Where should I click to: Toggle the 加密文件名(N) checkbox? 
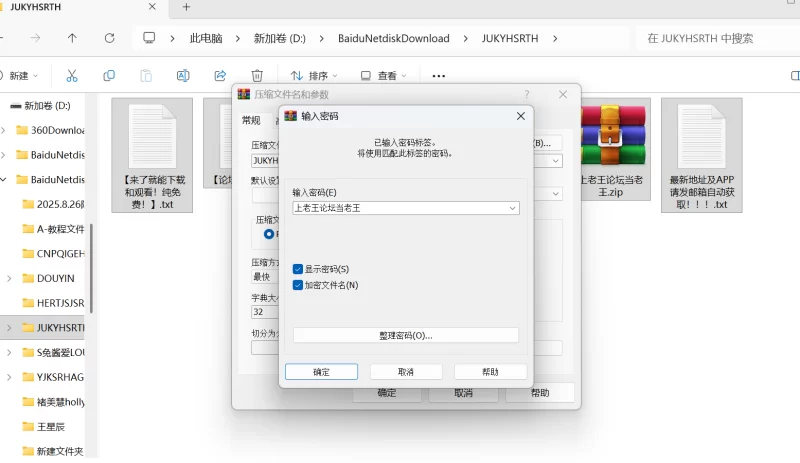click(298, 285)
